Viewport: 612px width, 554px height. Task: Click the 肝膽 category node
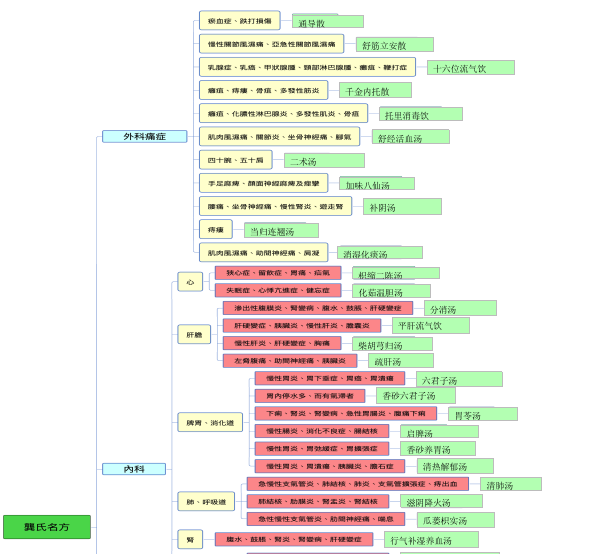[x=194, y=335]
